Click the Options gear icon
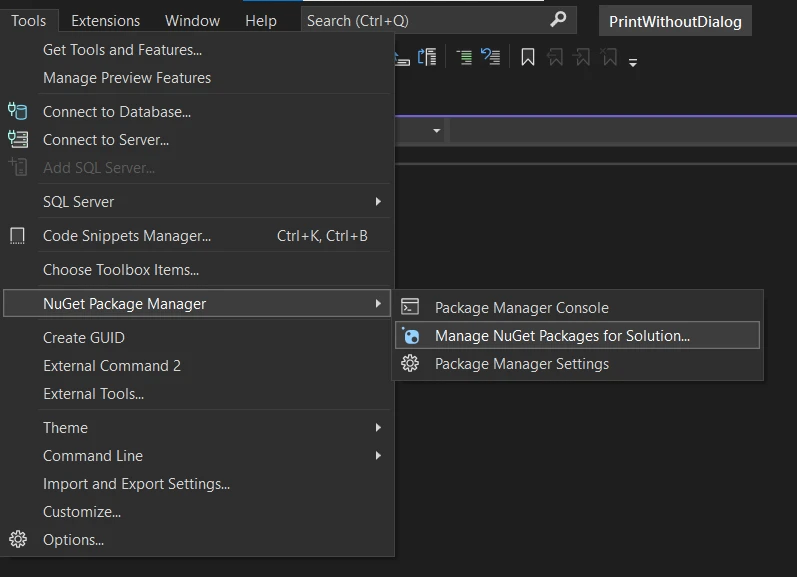Viewport: 797px width, 577px height. point(17,539)
